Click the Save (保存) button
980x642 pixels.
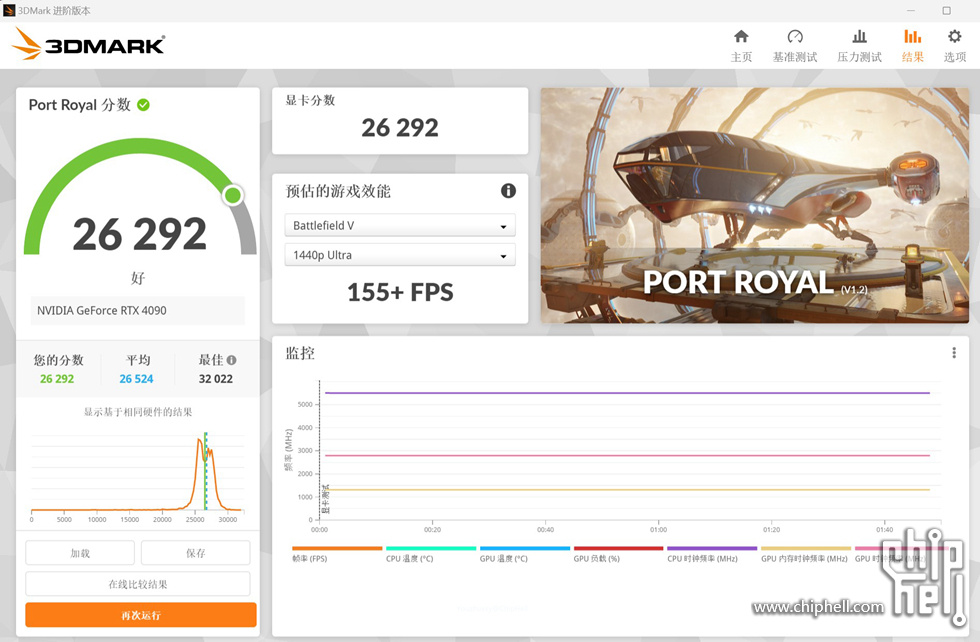coord(195,553)
